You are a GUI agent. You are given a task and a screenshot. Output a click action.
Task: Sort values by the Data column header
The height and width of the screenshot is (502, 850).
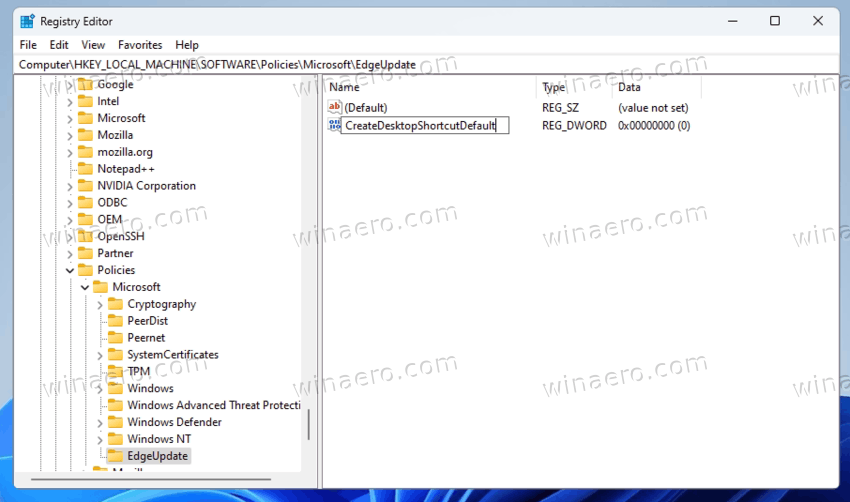[658, 87]
